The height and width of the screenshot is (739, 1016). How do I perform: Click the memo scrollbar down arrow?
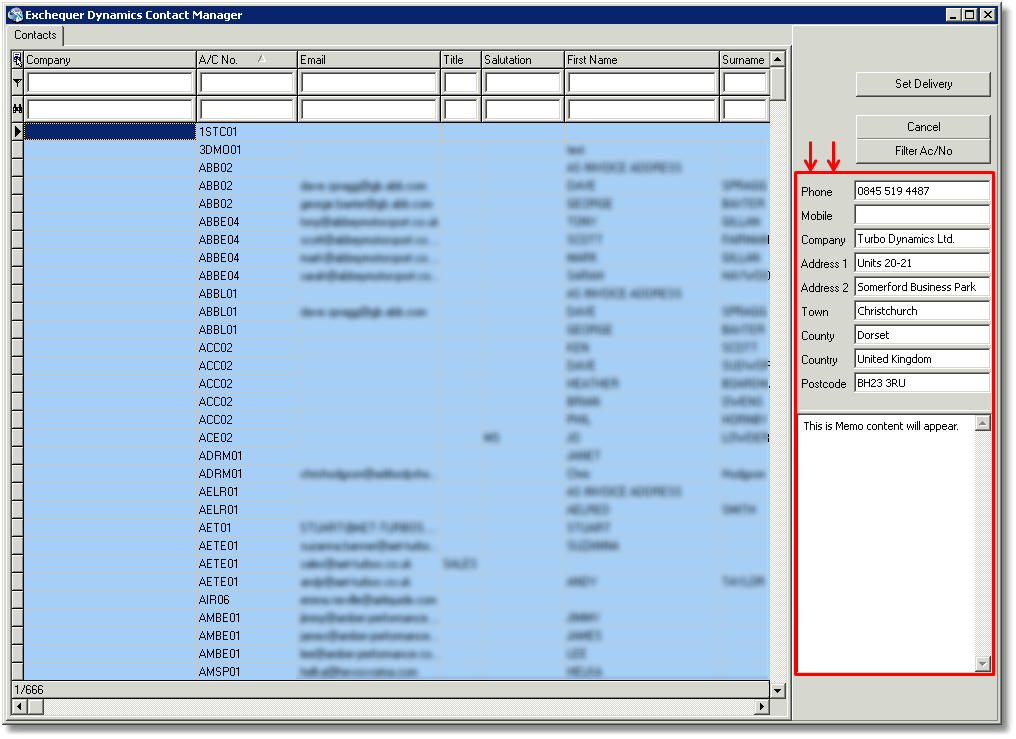pos(983,664)
